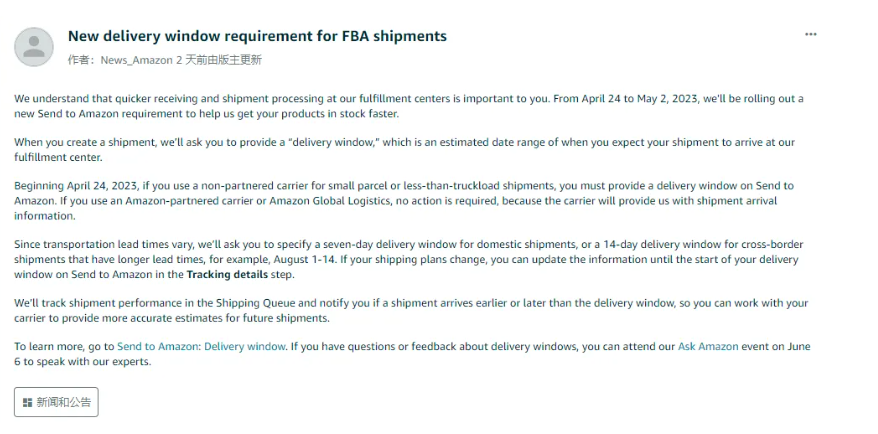Click the post title about FBA shipments
This screenshot has height=434, width=878.
[x=258, y=36]
